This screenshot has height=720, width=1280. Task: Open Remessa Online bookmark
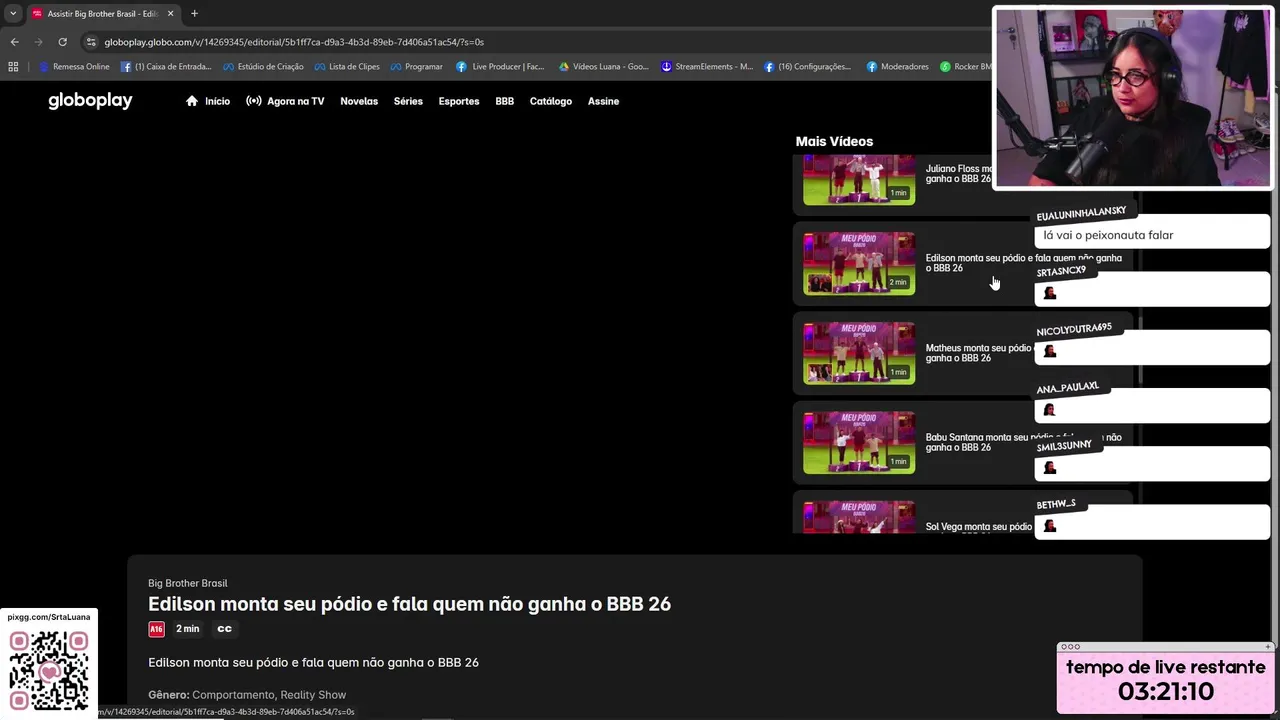pos(74,67)
